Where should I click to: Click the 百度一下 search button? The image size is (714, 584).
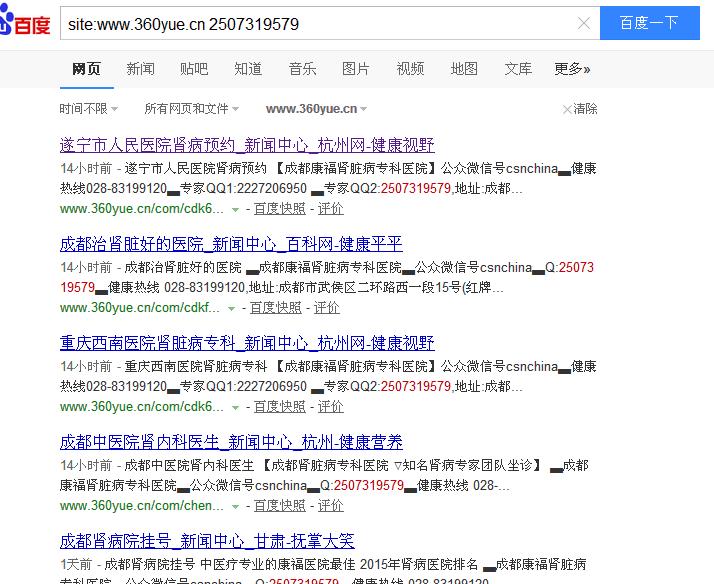(x=649, y=23)
